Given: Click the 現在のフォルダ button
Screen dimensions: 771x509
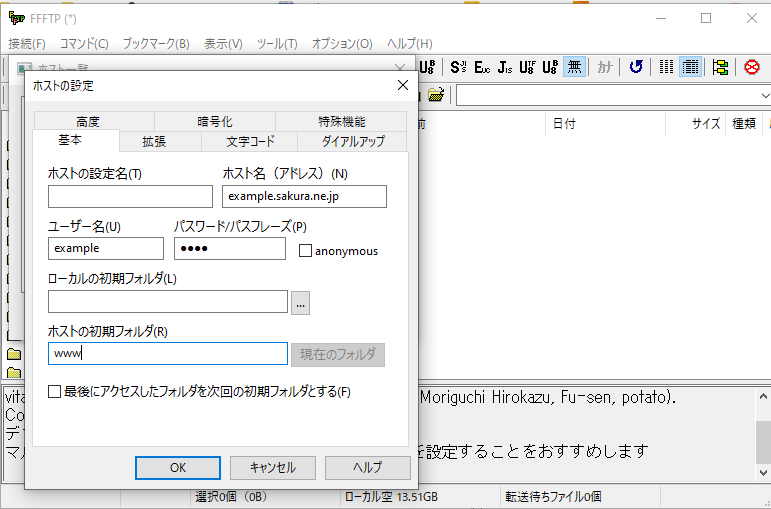Looking at the screenshot, I should [x=338, y=355].
